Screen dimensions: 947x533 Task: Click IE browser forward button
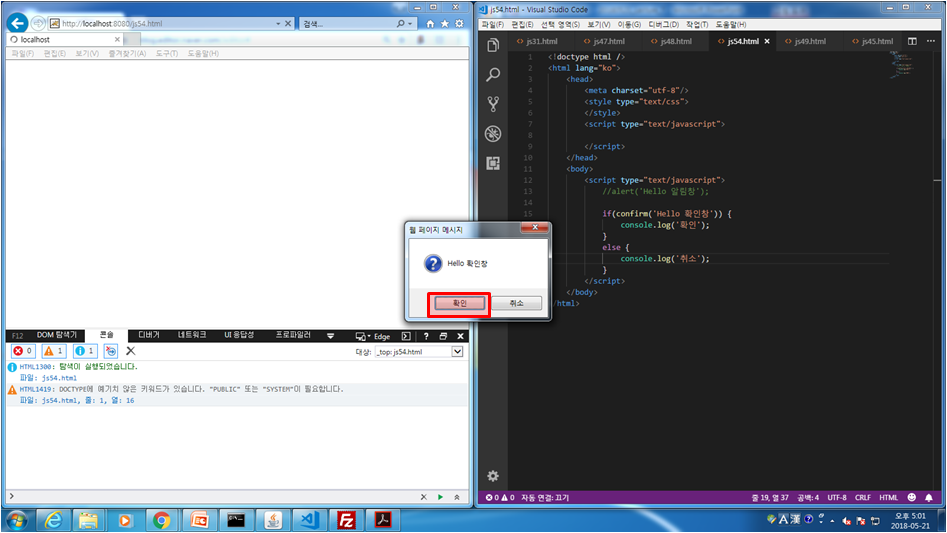coord(38,23)
